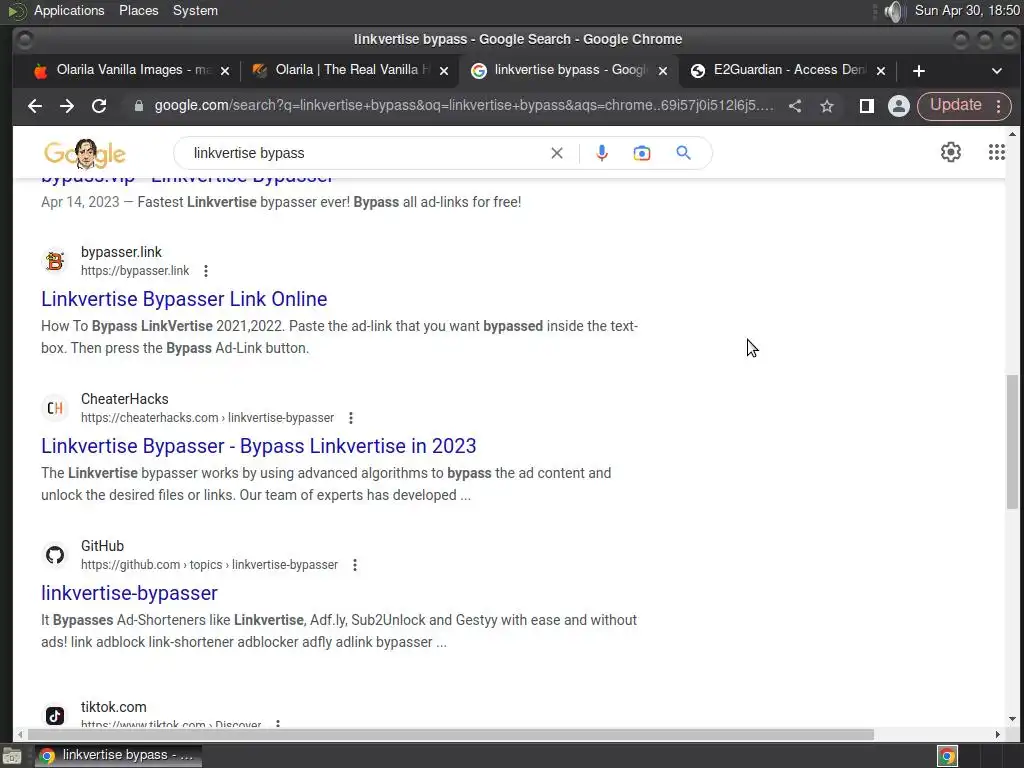Screen dimensions: 1024x768
Task: Click the https://bypasser.link URL text
Action: pos(135,270)
